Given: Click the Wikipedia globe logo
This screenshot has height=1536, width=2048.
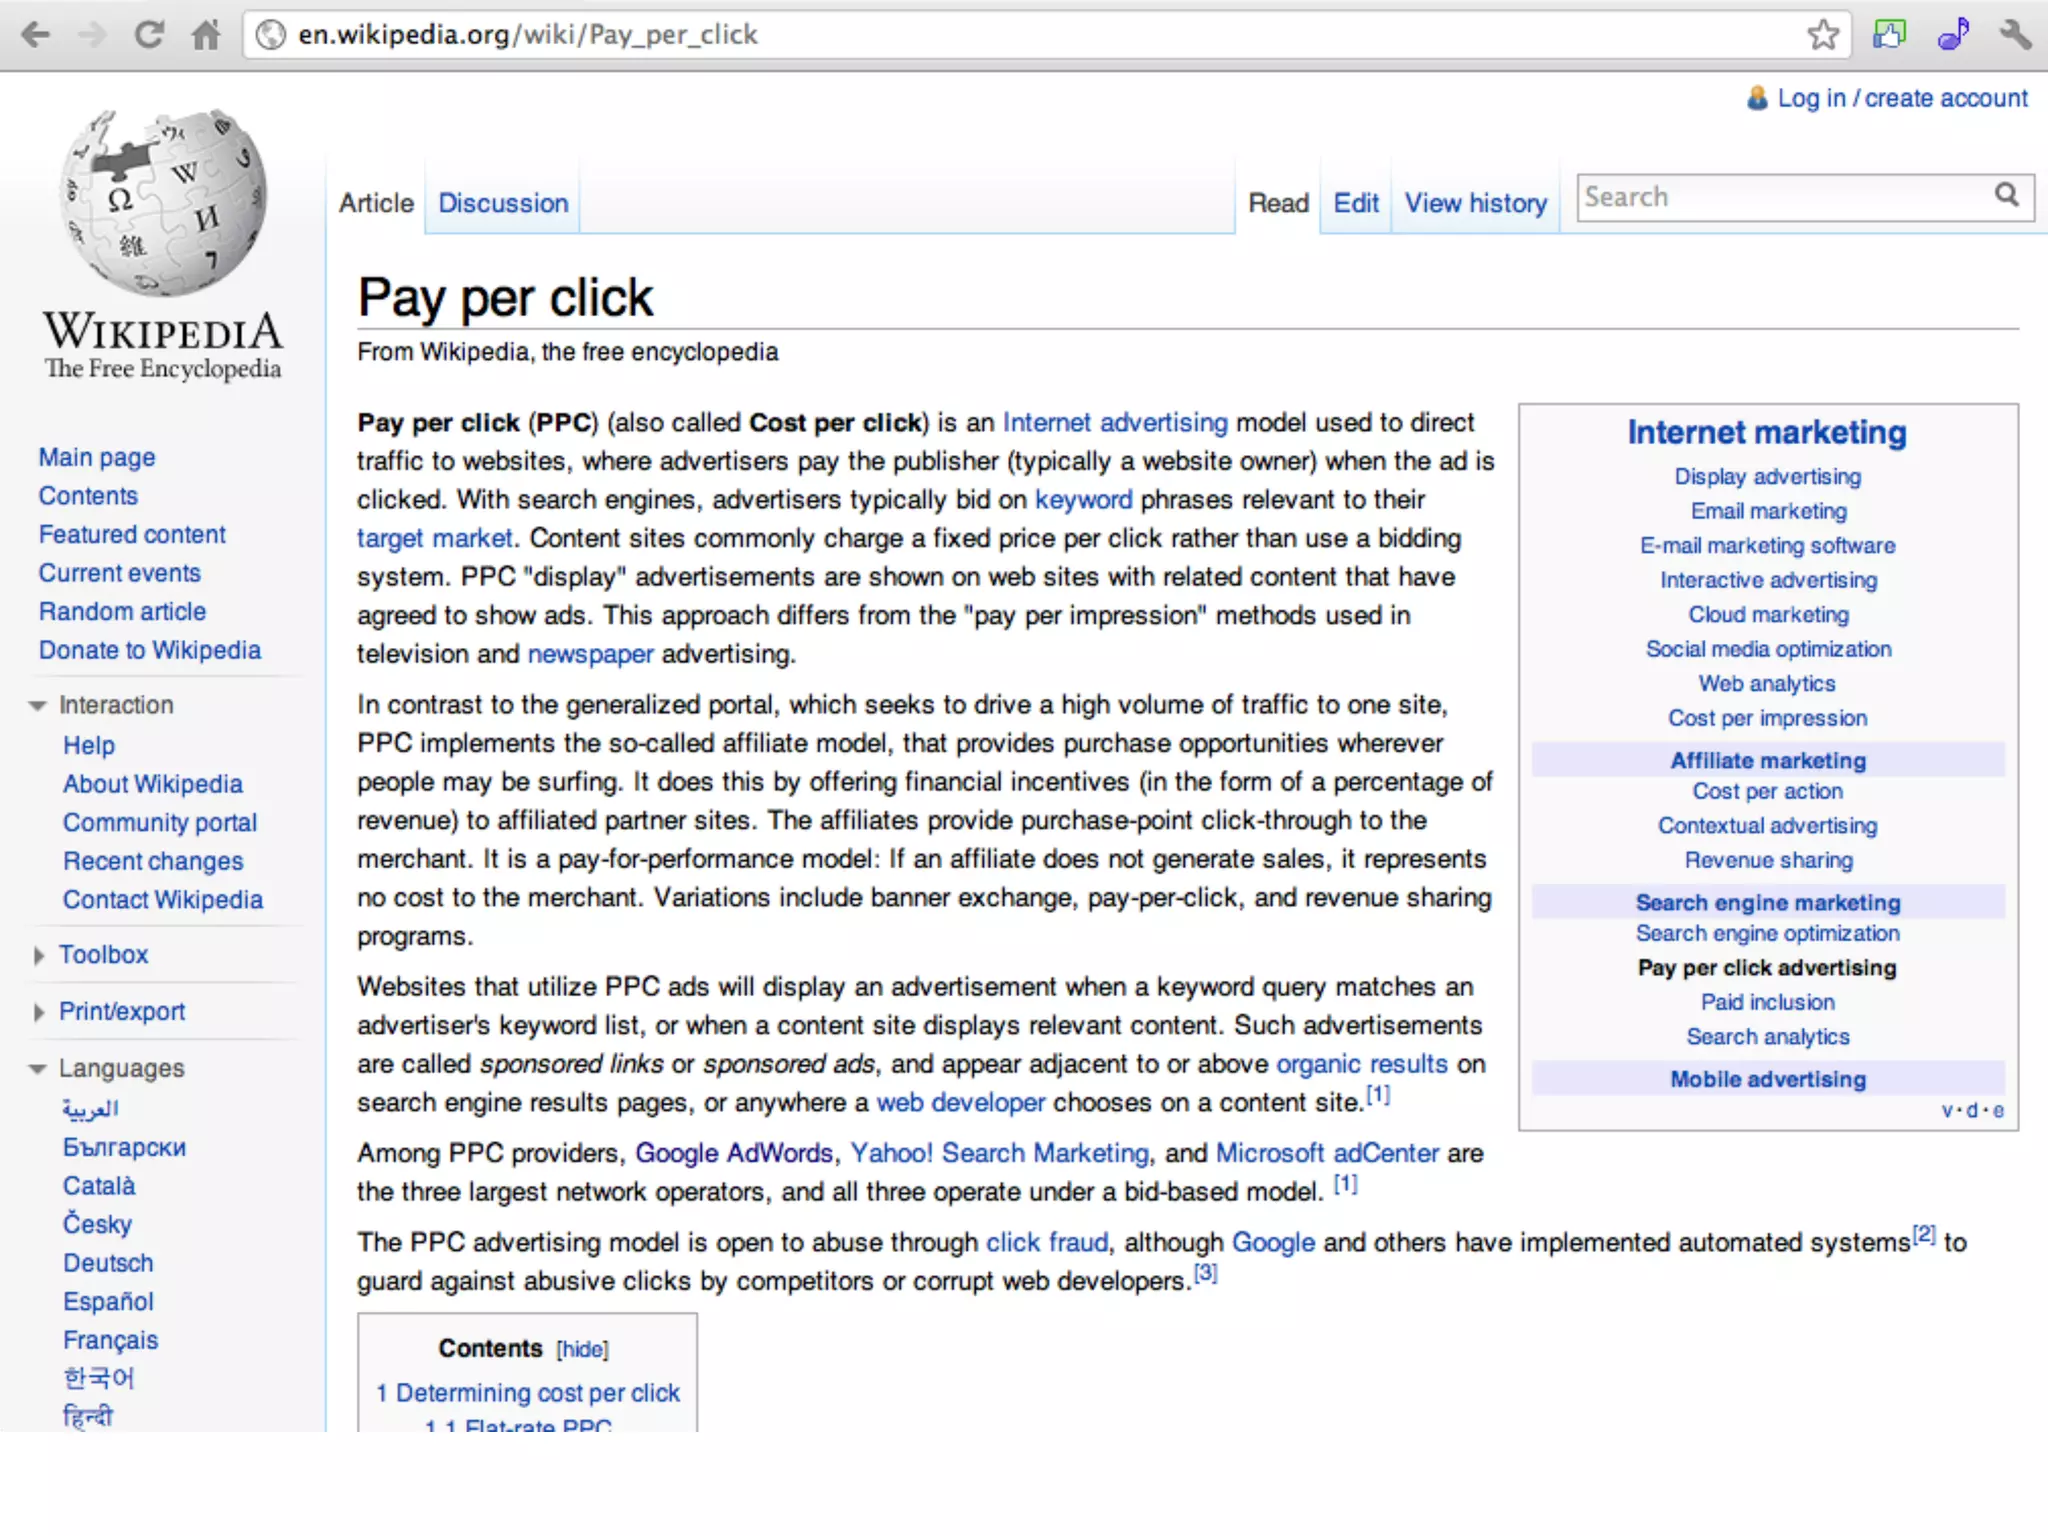Looking at the screenshot, I should (x=163, y=203).
